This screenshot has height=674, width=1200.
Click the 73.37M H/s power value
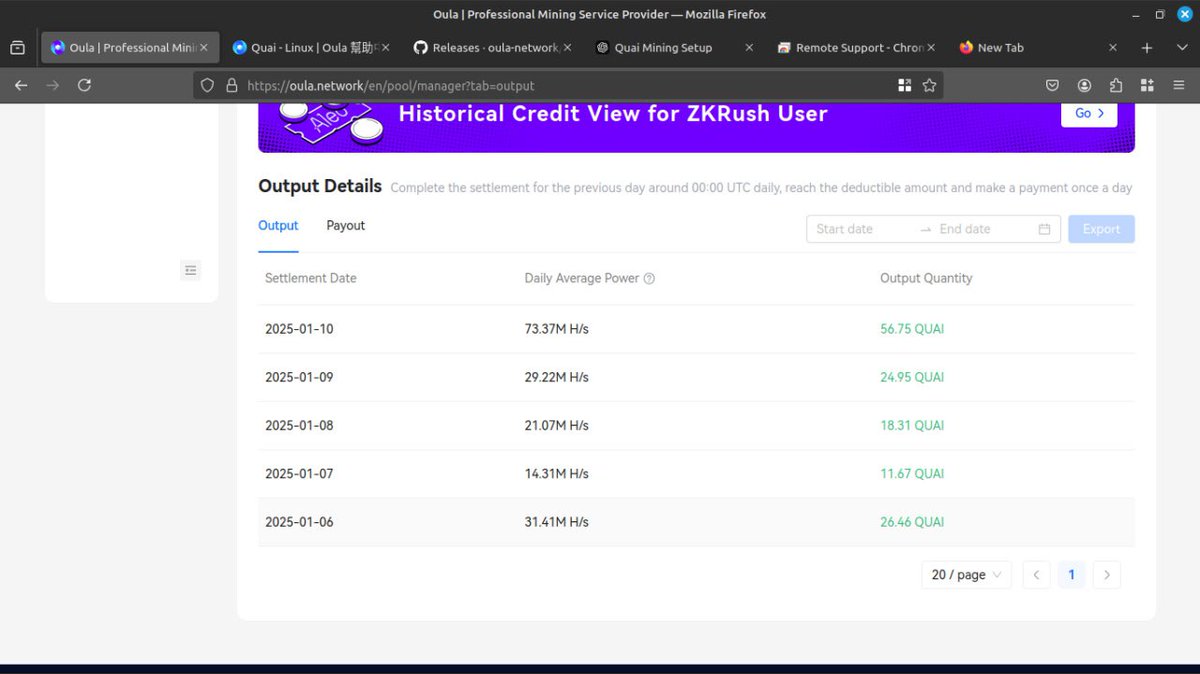(x=557, y=329)
